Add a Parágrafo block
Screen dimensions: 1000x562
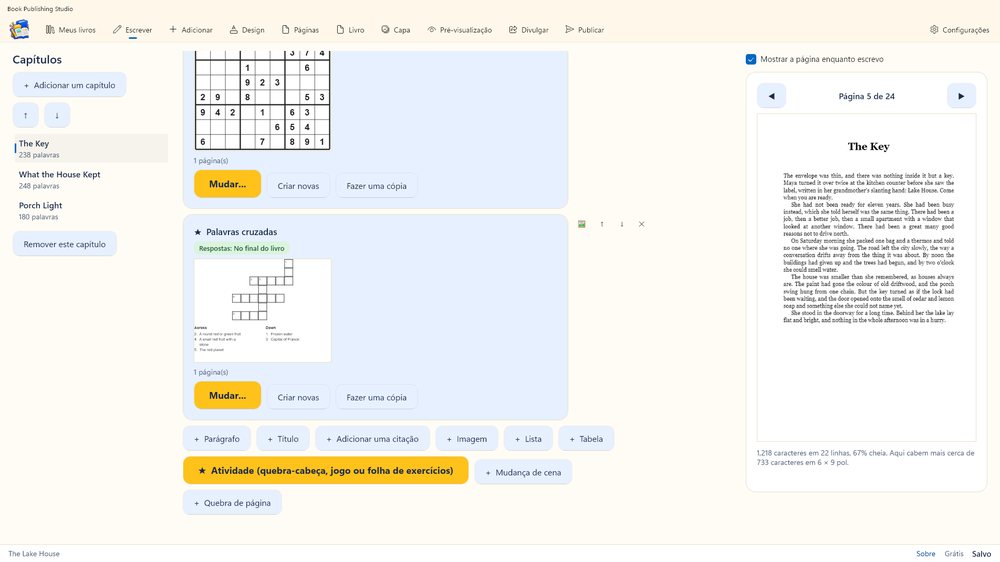(x=217, y=439)
